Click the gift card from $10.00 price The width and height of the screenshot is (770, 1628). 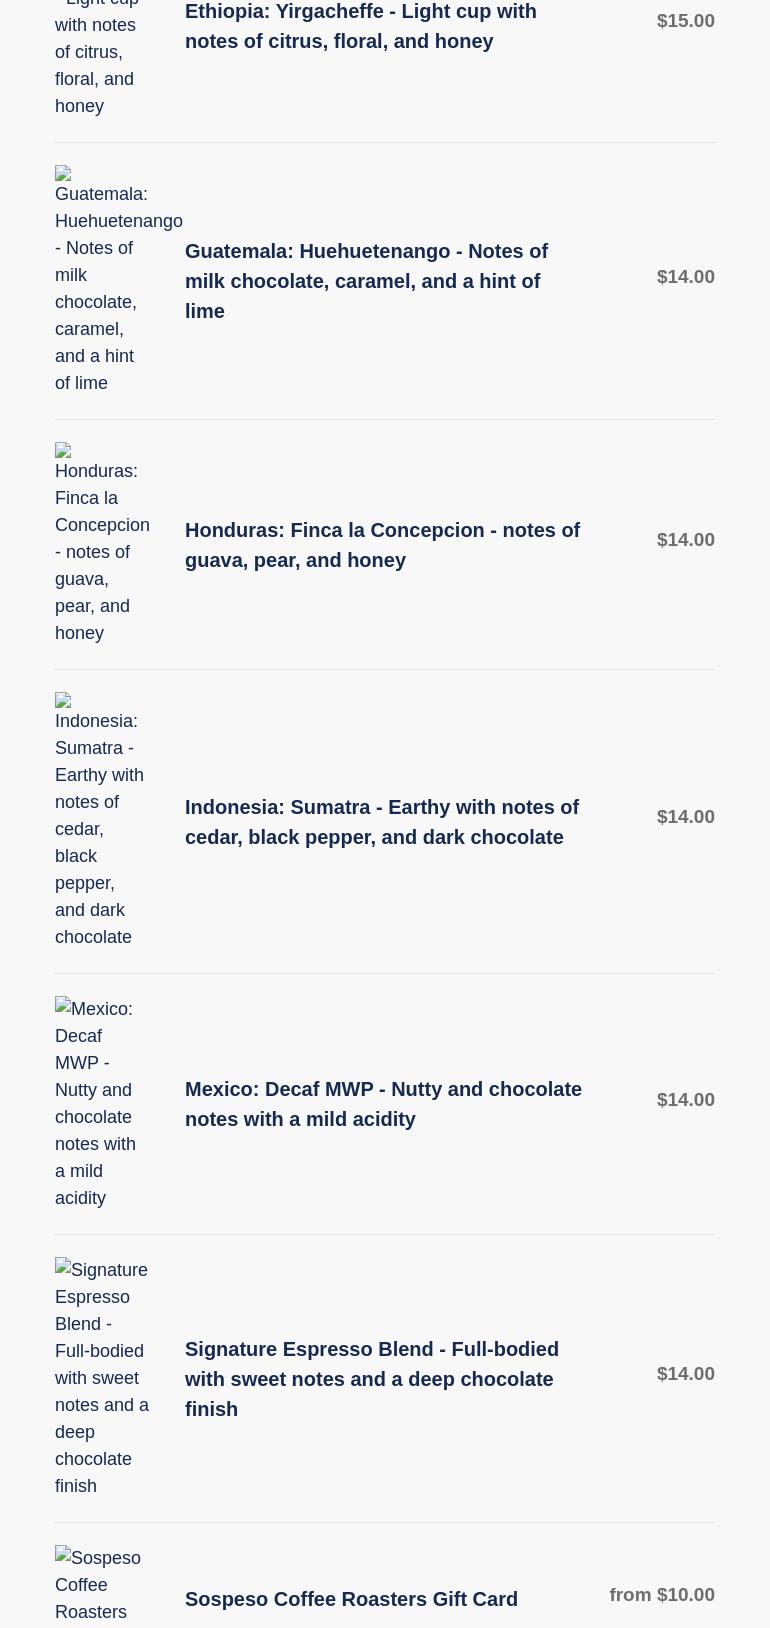click(x=662, y=1595)
